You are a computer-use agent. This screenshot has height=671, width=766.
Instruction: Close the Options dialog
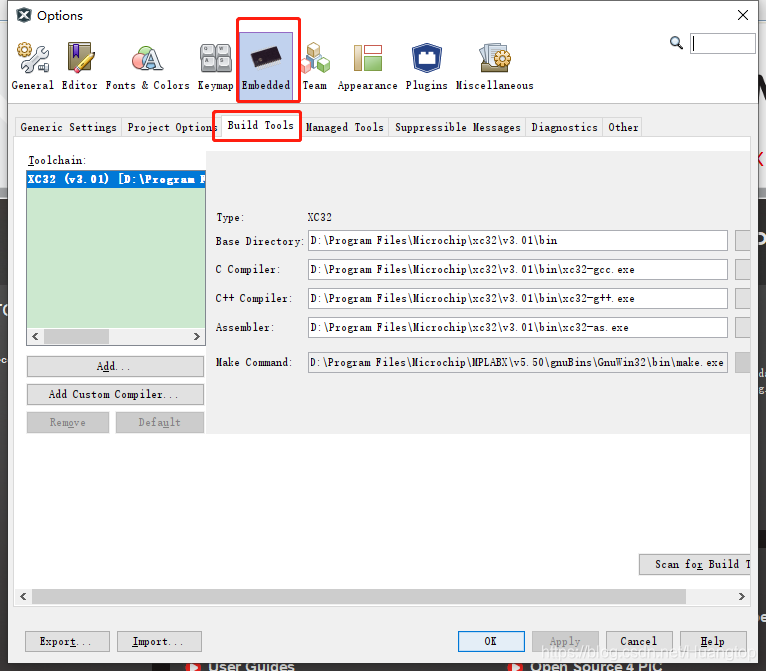743,15
